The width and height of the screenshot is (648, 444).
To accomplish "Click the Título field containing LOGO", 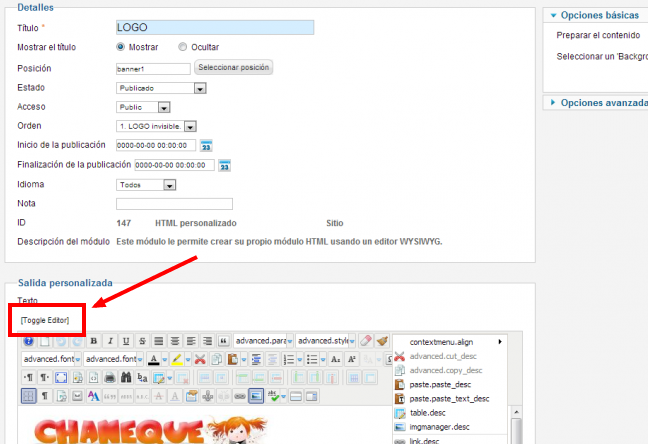I will 215,28.
